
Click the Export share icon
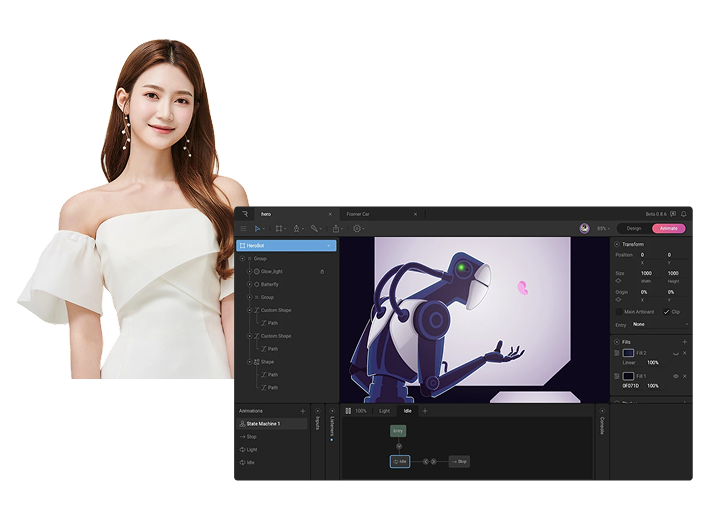coord(336,228)
